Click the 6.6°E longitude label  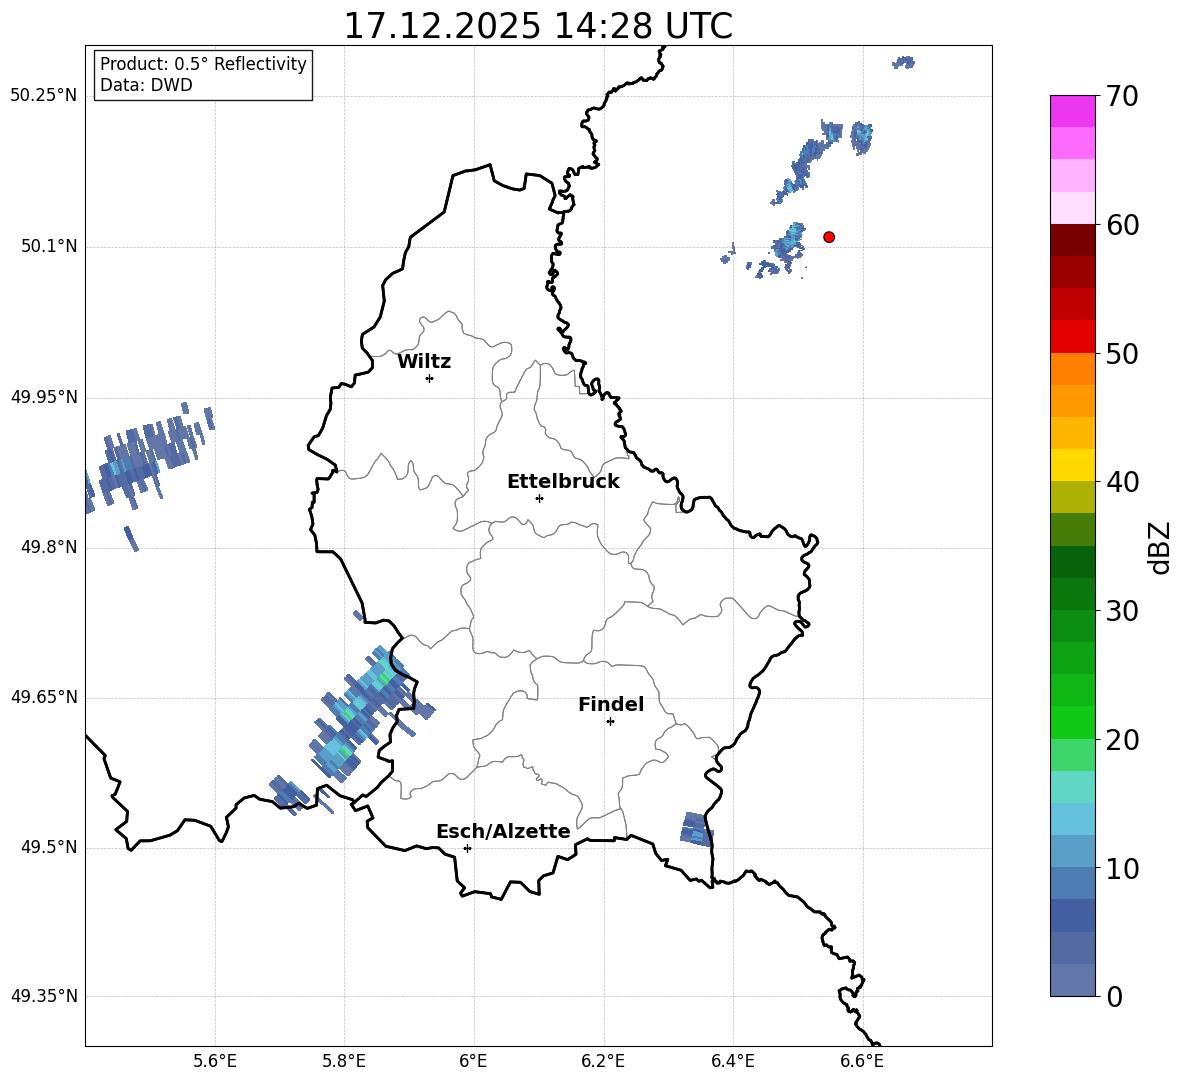[862, 1061]
